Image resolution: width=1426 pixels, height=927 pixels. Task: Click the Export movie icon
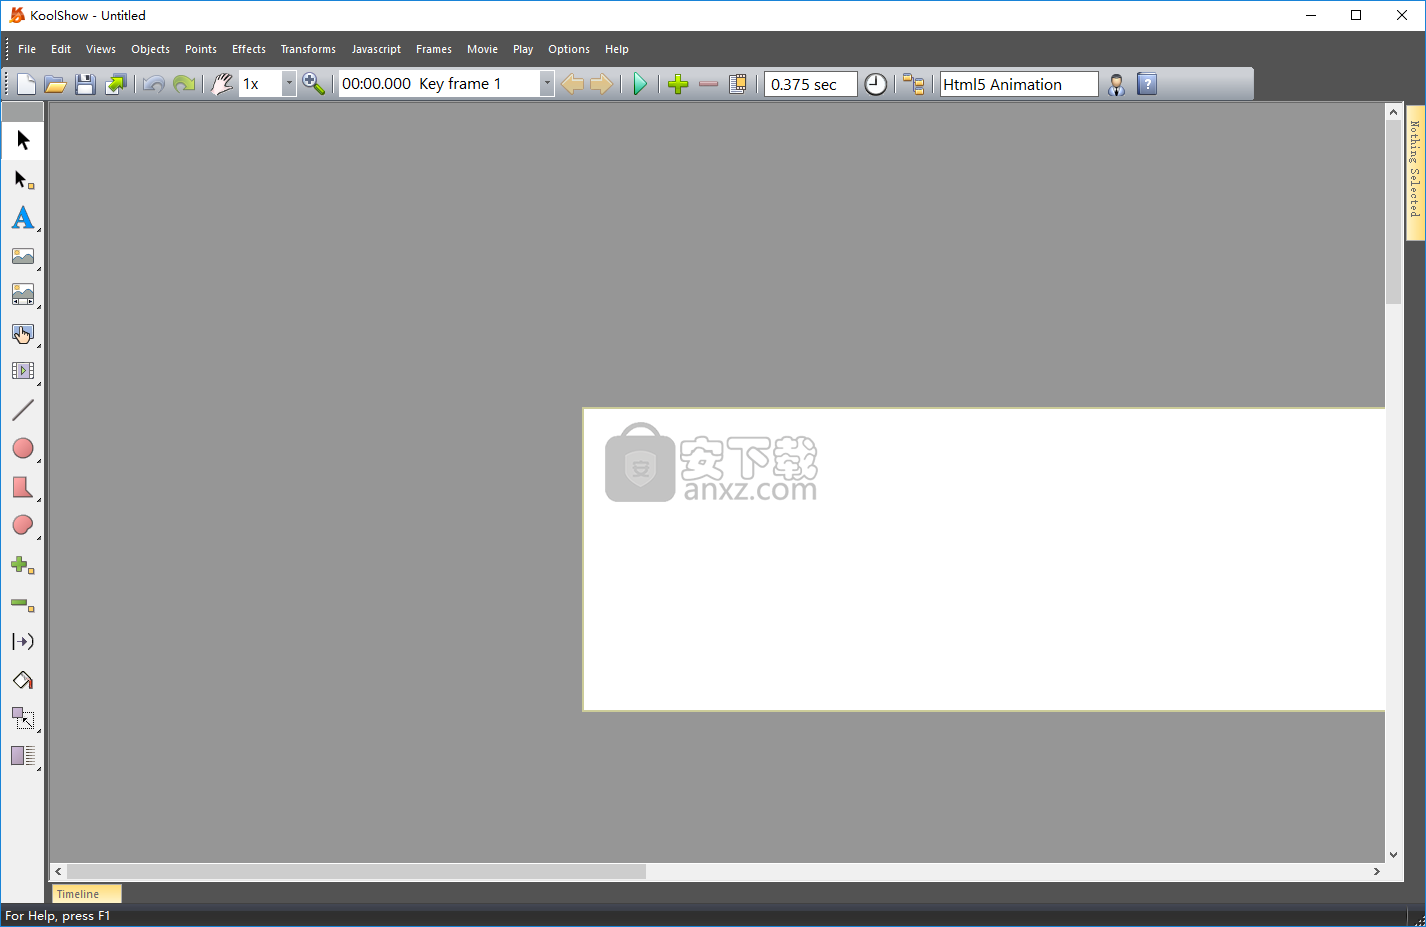pos(116,84)
